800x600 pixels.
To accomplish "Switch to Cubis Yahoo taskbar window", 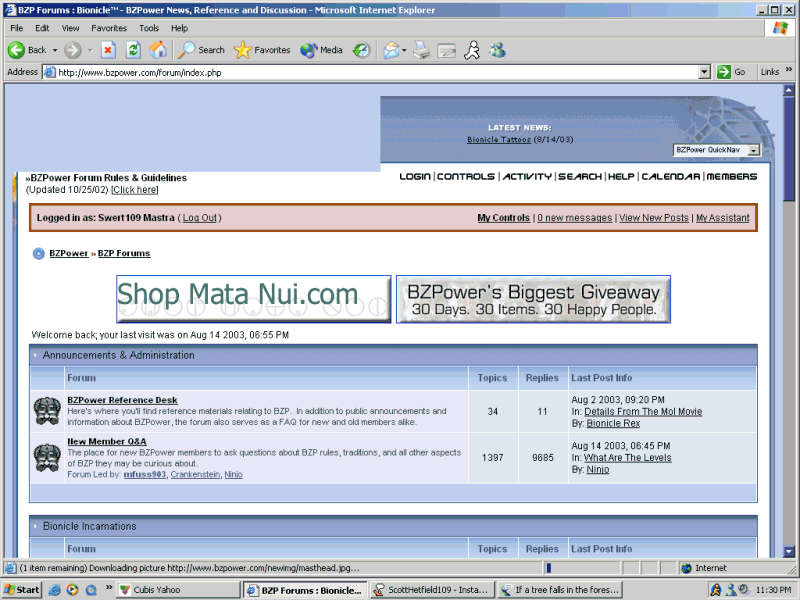I will pos(178,590).
